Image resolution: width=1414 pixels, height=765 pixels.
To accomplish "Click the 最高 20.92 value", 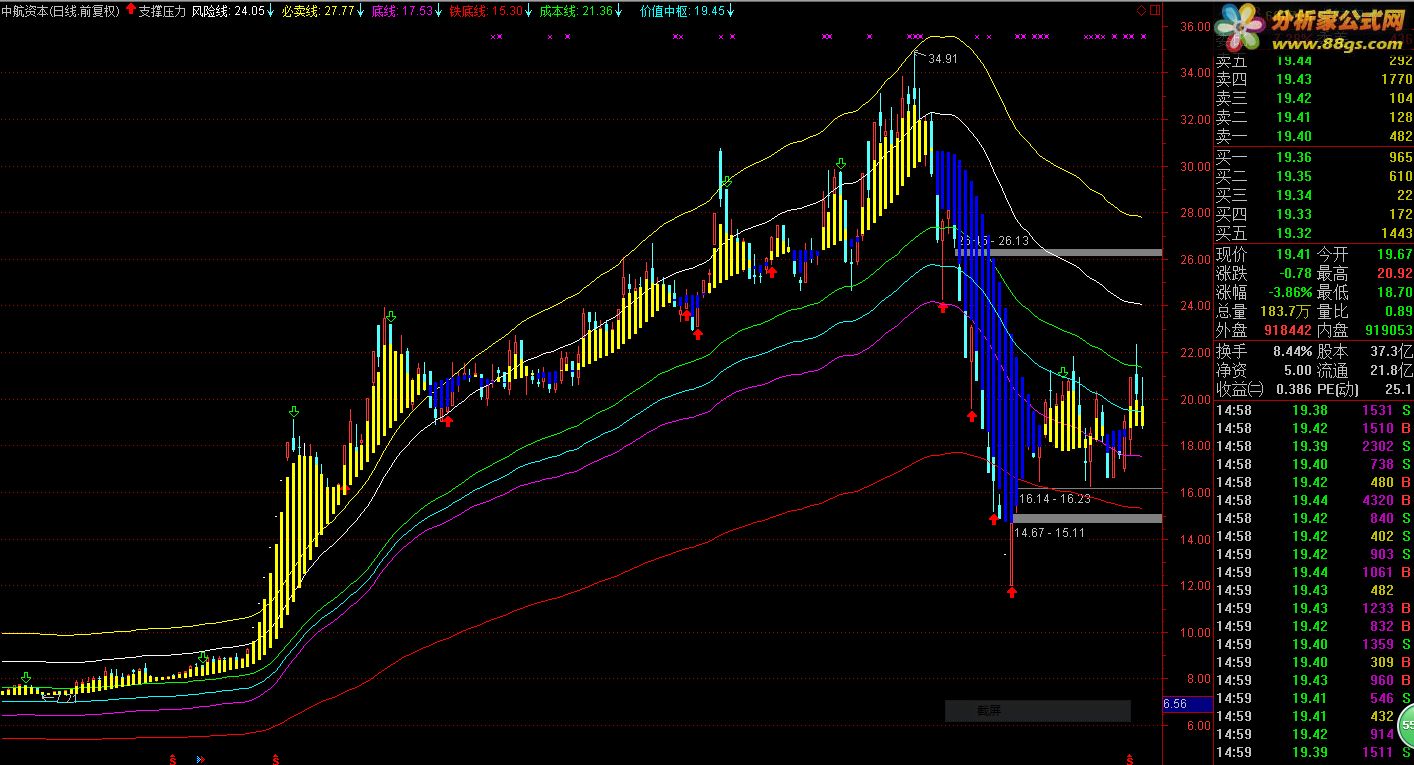I will [1394, 273].
